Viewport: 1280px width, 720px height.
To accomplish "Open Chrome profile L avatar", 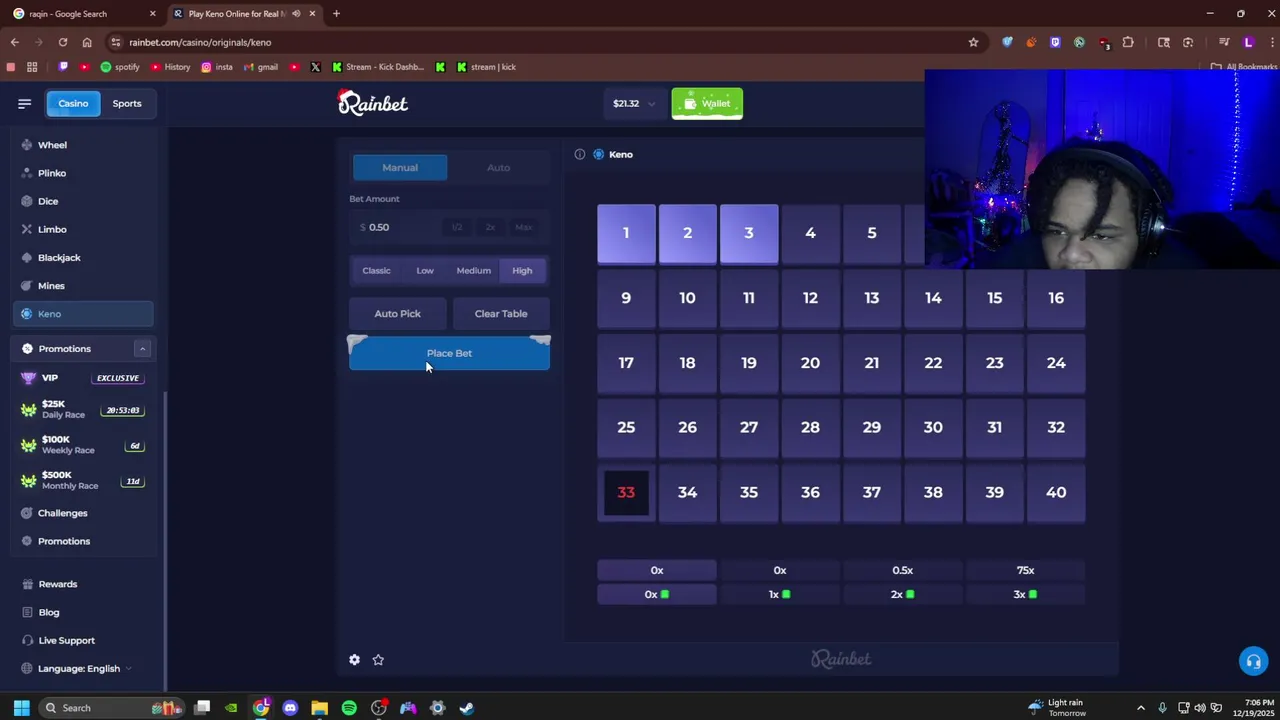I will [1248, 42].
